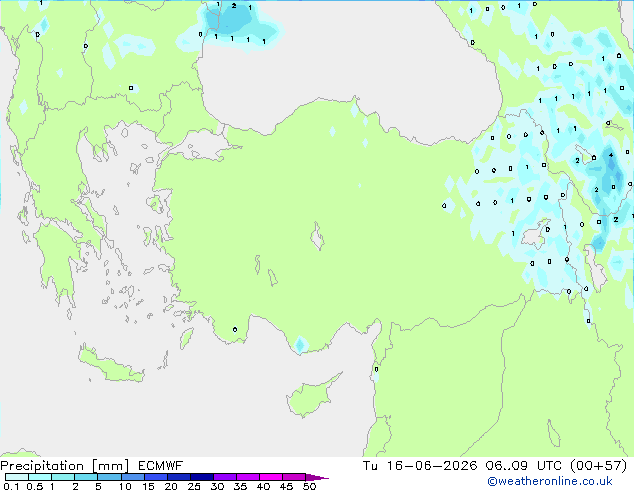634x490 pixels.
Task: Click the 'ECMWF' model label
Action: pyautogui.click(x=161, y=466)
